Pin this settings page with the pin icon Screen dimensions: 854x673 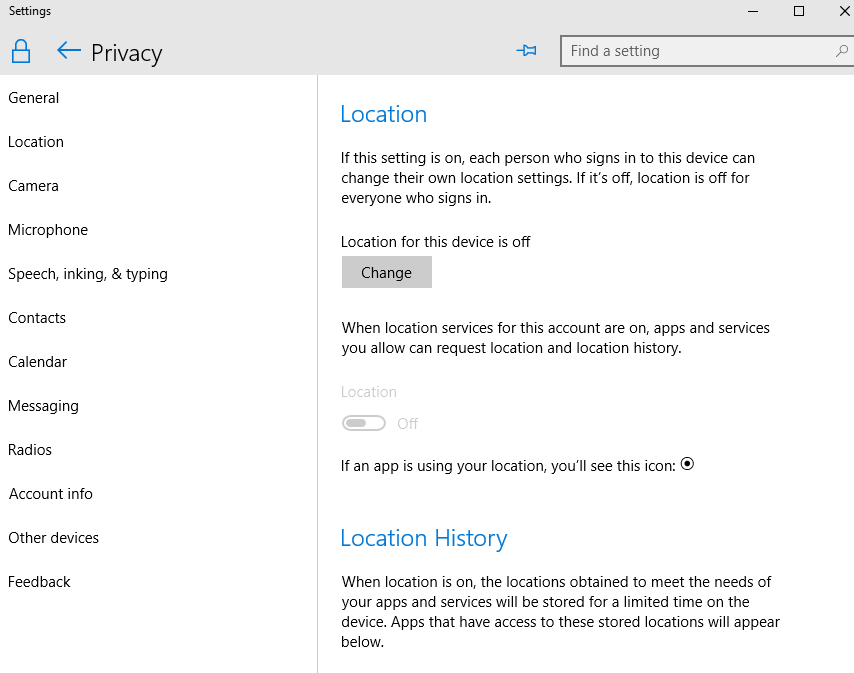point(526,51)
